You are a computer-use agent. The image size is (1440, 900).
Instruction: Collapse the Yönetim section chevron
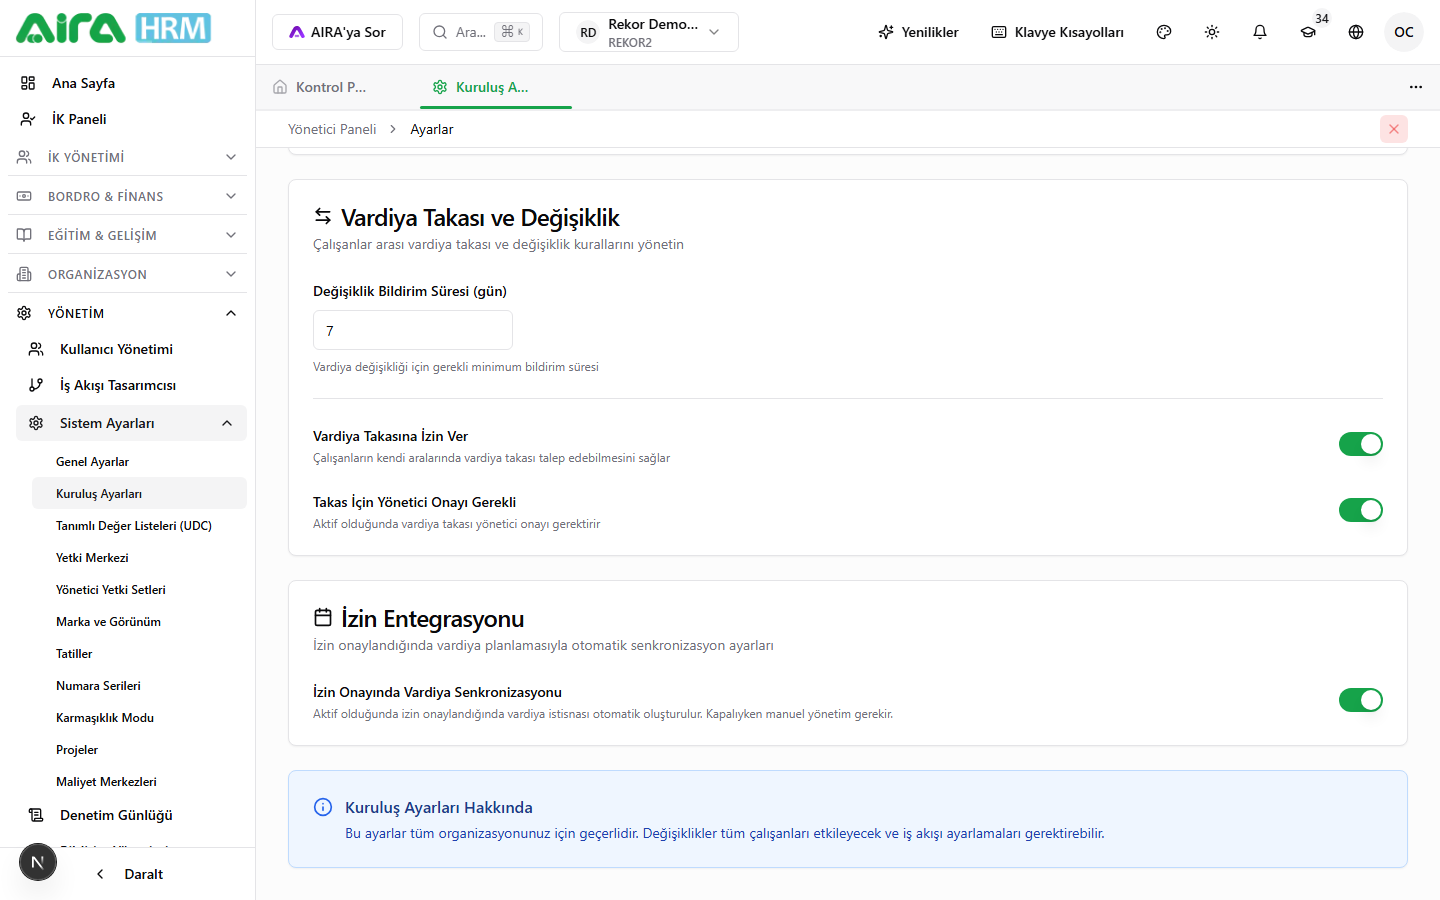click(231, 313)
